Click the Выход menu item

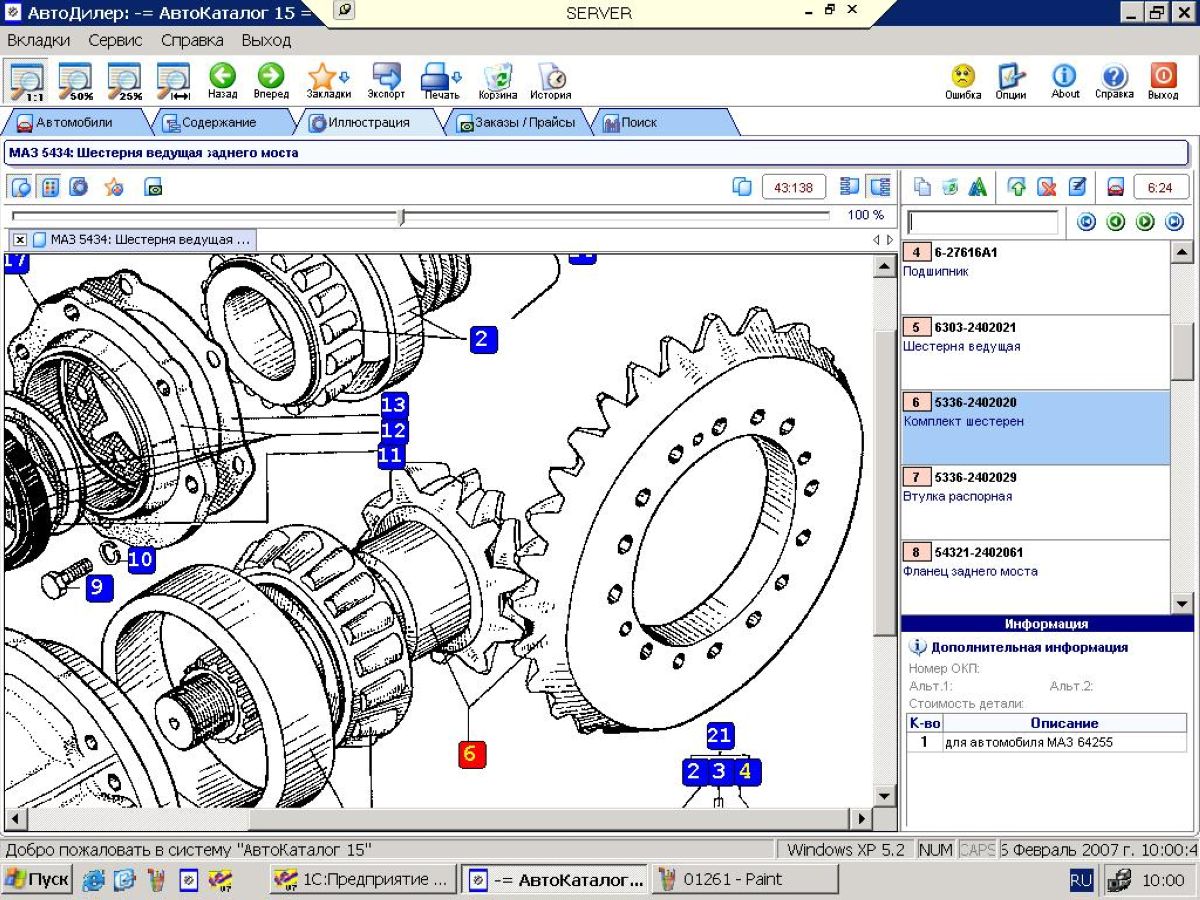coord(266,41)
